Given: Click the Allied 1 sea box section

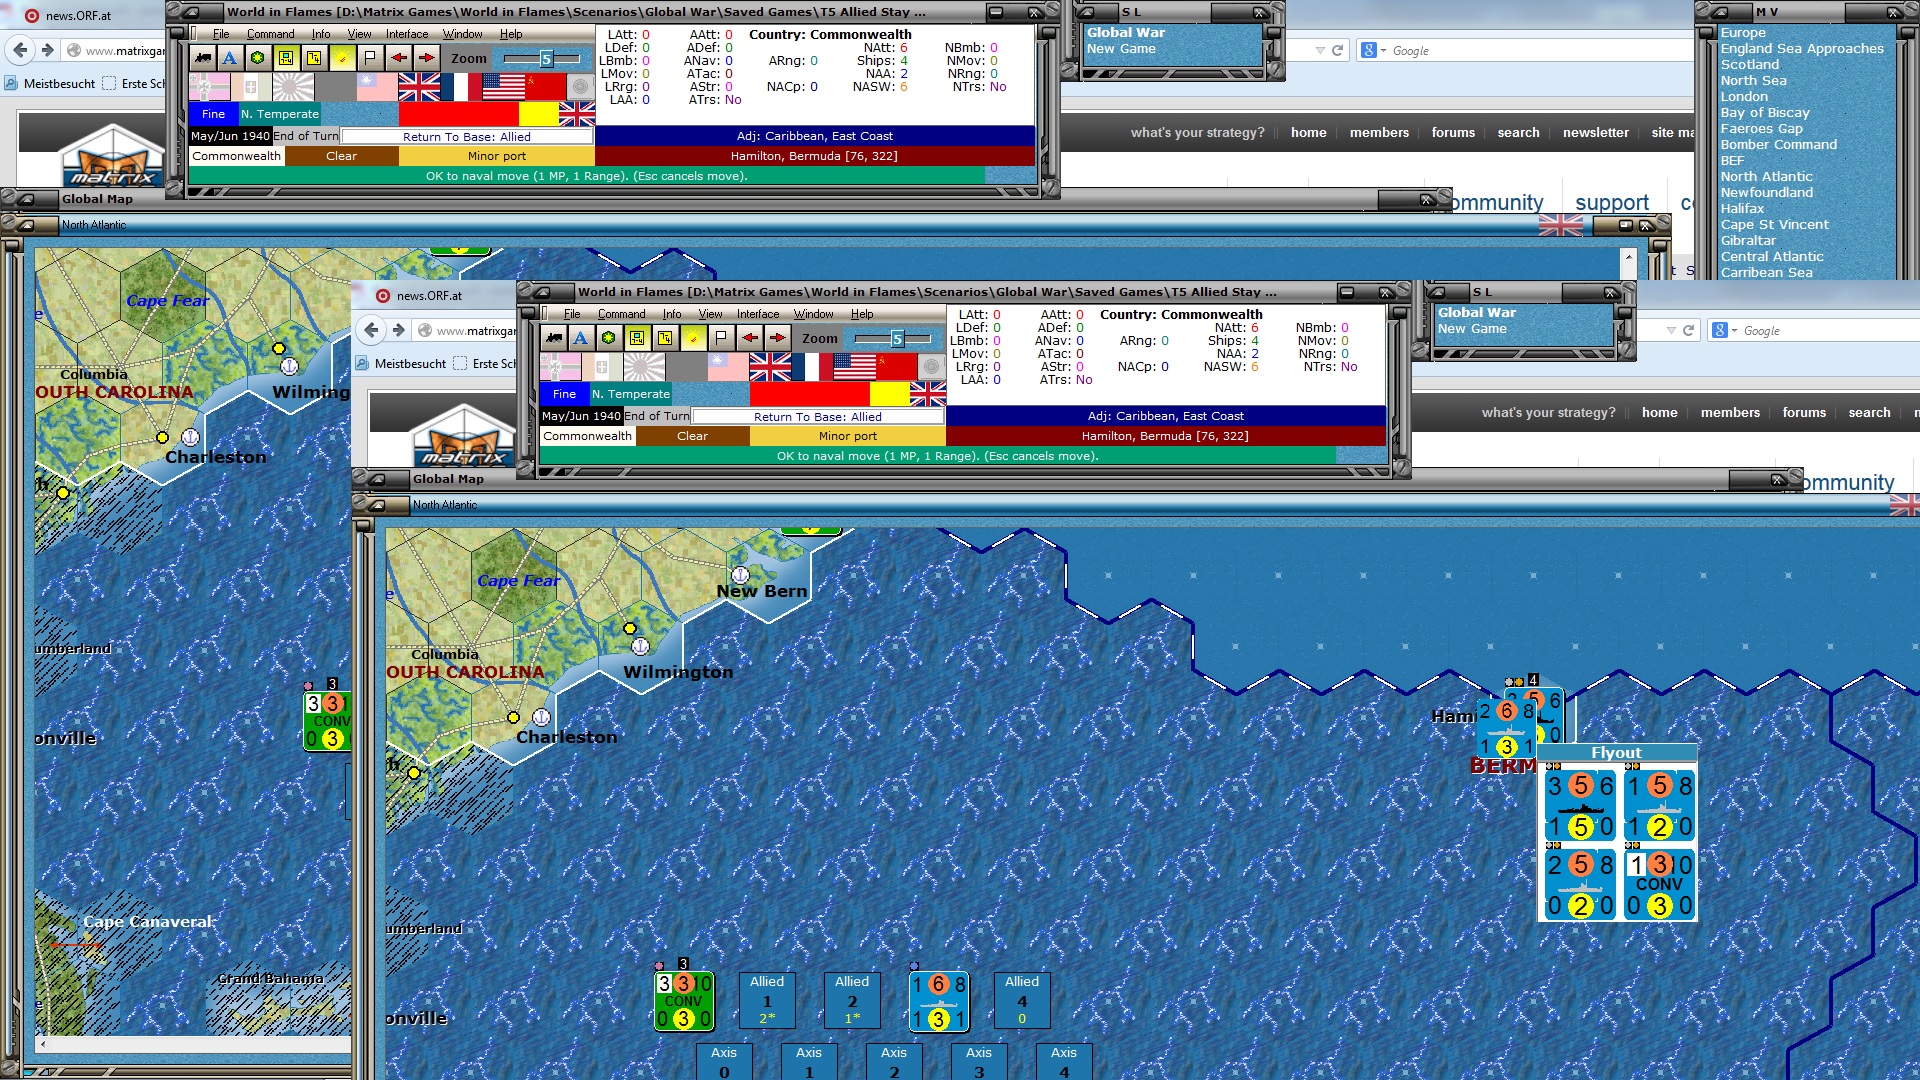Looking at the screenshot, I should [x=767, y=1000].
